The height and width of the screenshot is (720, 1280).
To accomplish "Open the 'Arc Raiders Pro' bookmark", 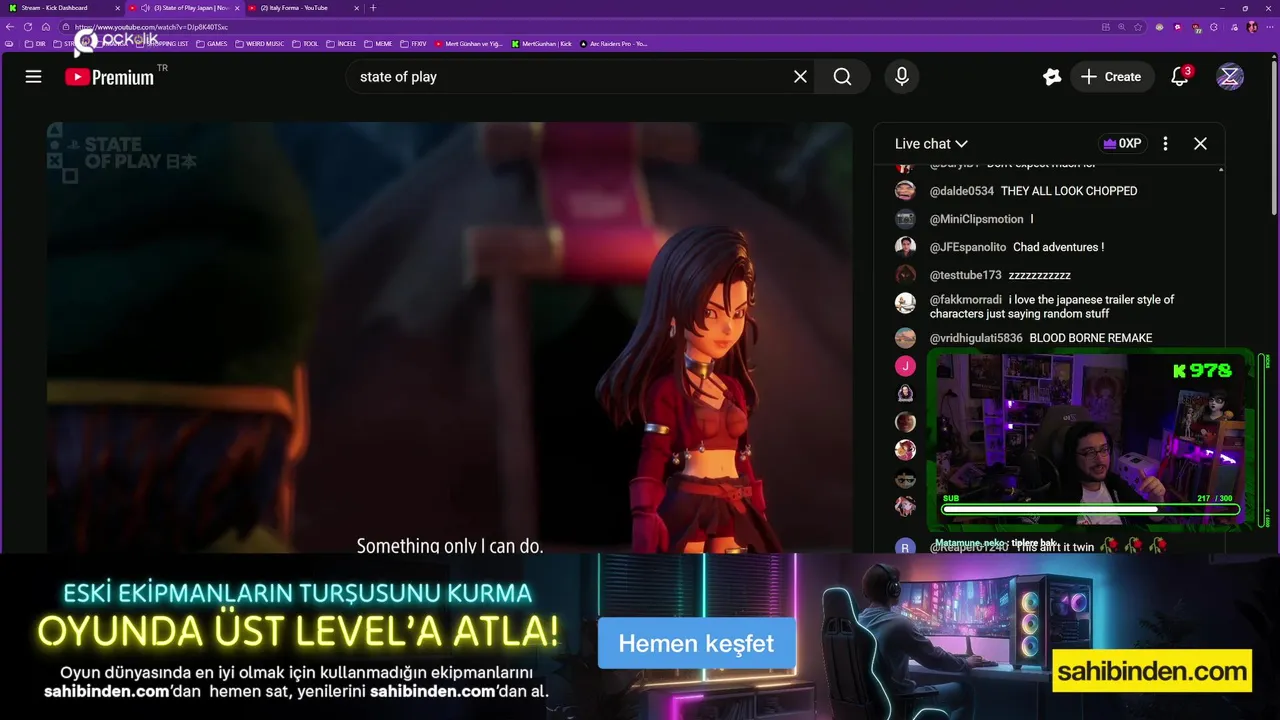I will [613, 44].
